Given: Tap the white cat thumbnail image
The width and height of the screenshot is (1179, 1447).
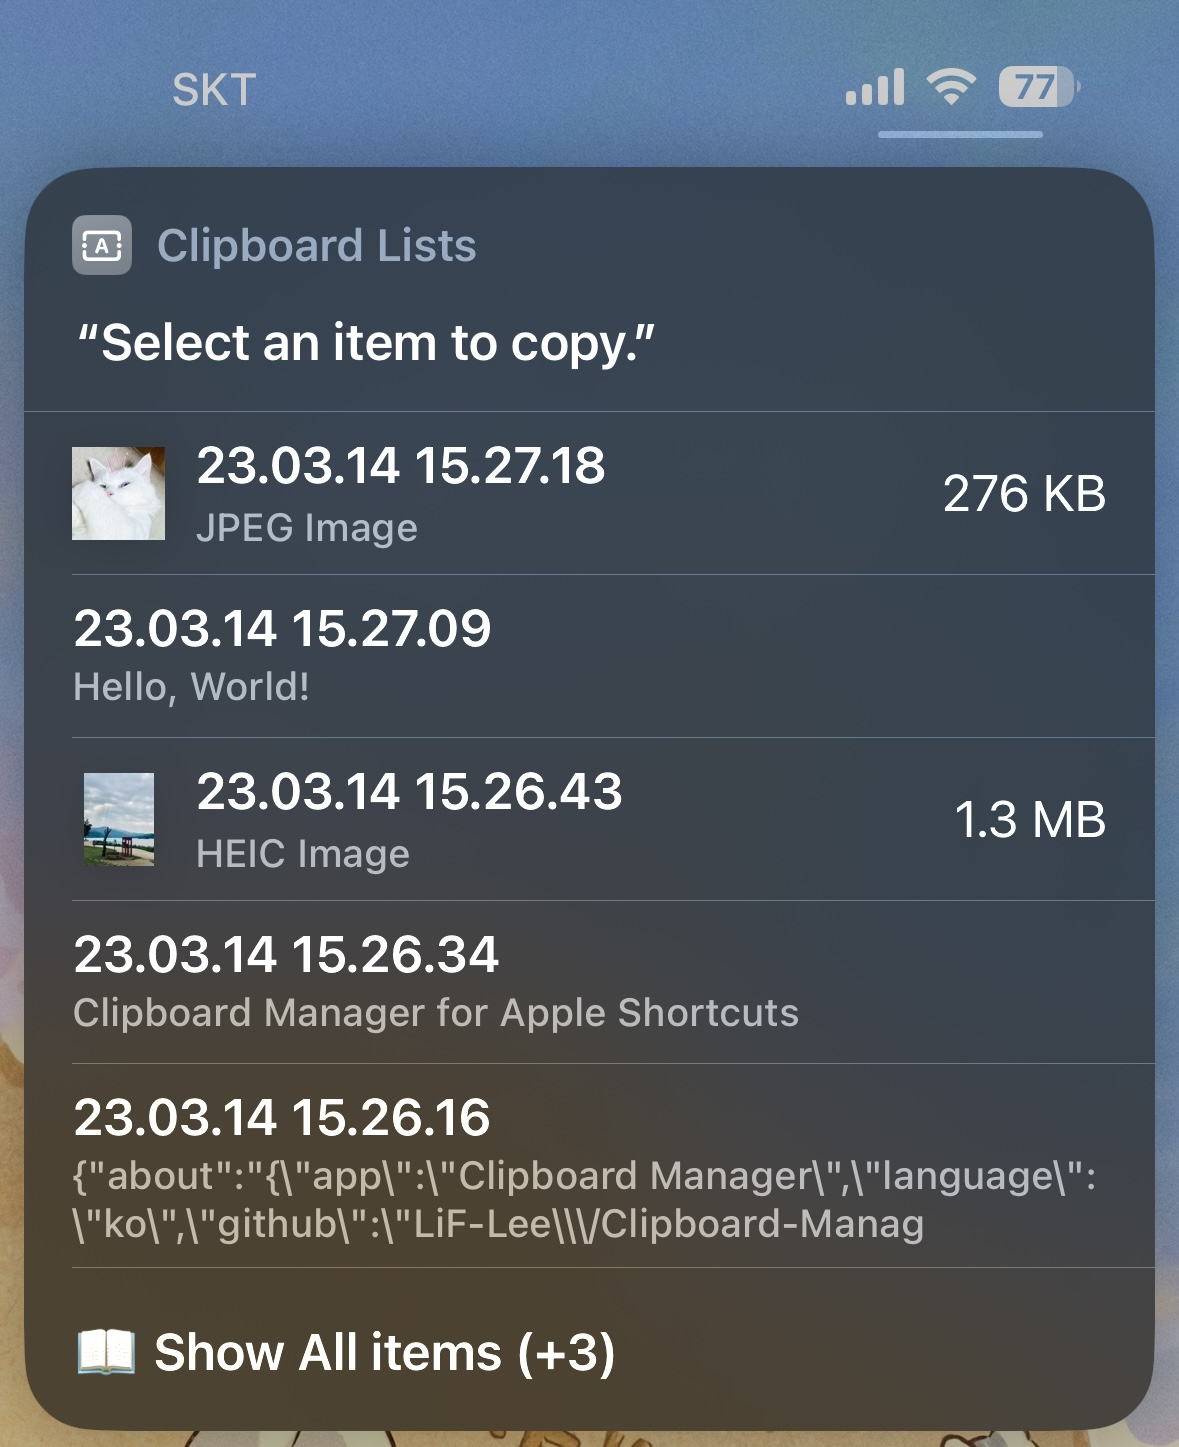Looking at the screenshot, I should [x=119, y=495].
